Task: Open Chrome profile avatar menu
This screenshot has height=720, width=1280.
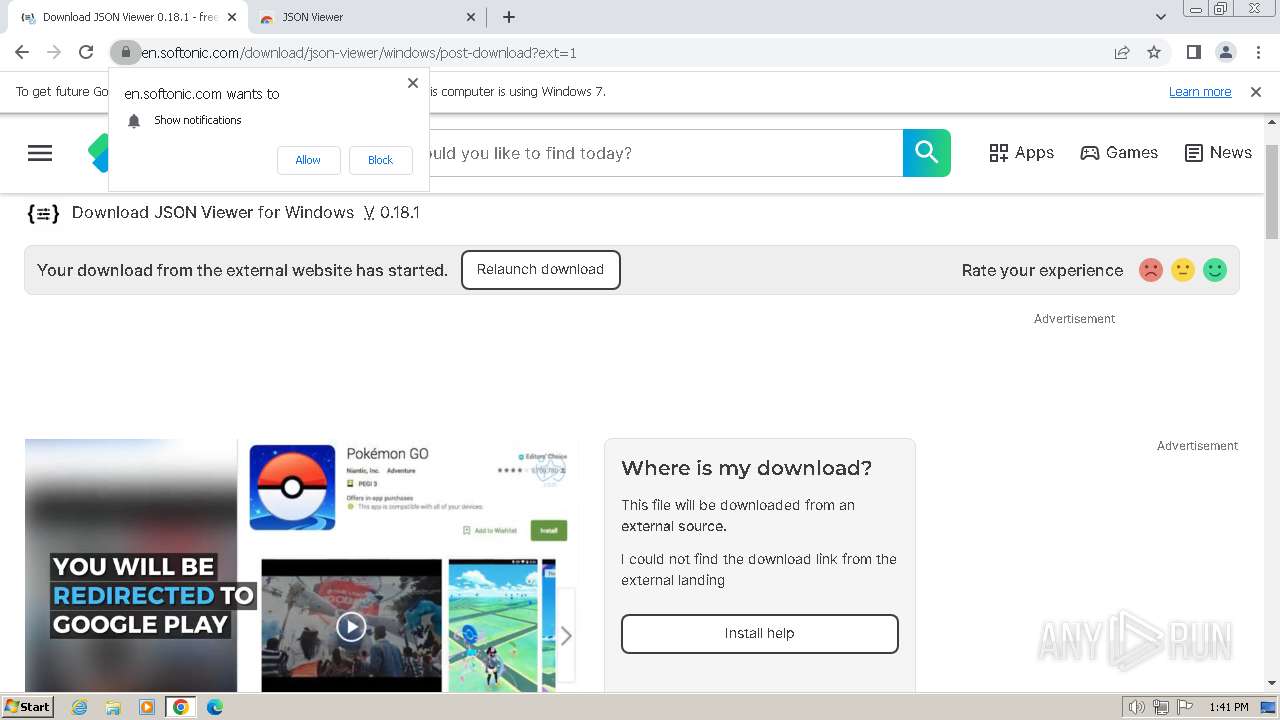Action: 1225,53
